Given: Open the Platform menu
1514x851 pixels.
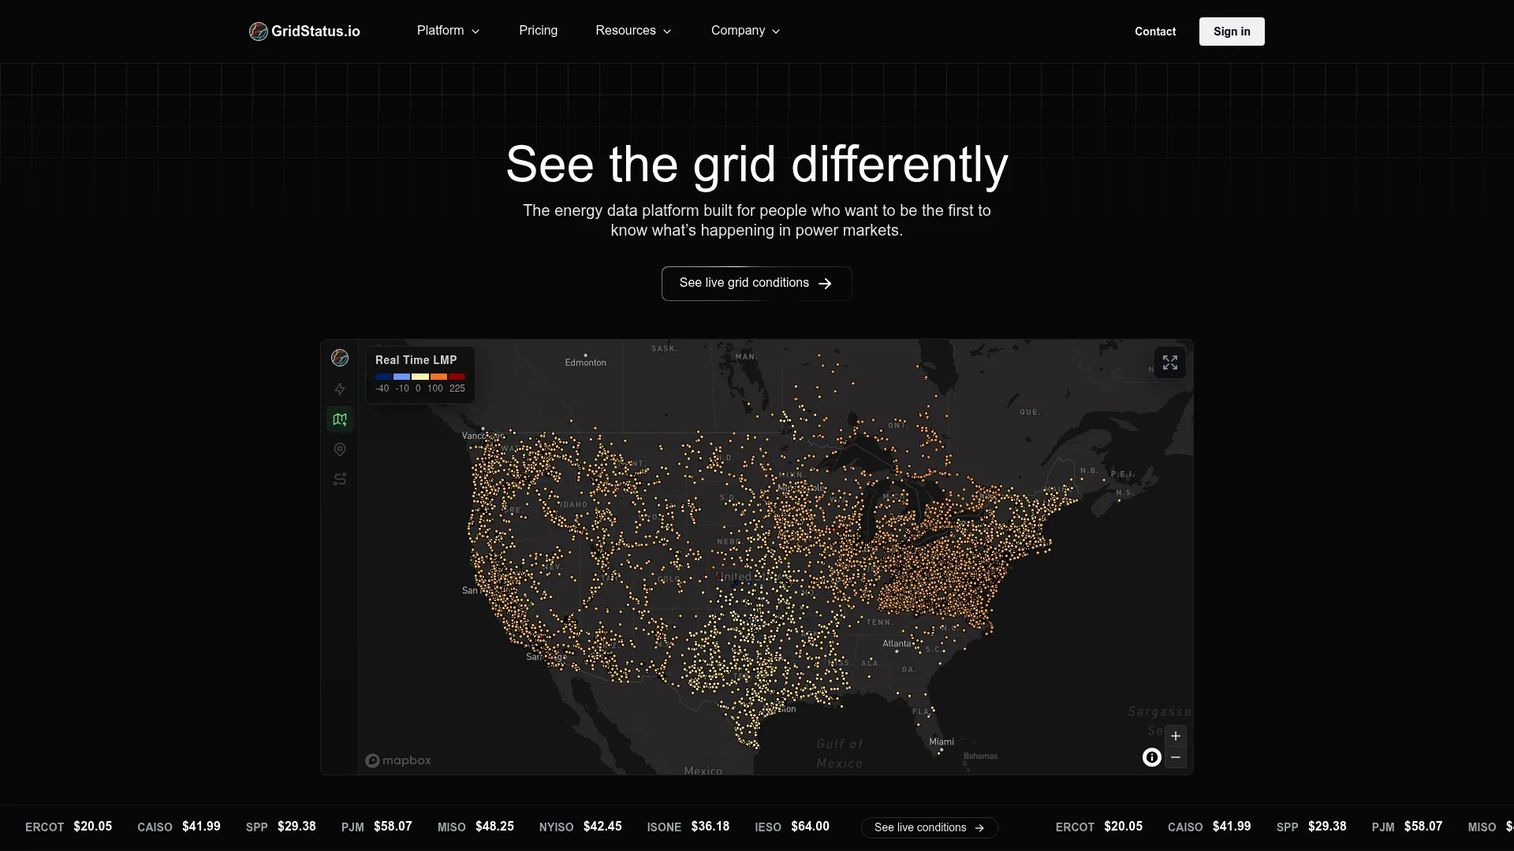Looking at the screenshot, I should [448, 31].
